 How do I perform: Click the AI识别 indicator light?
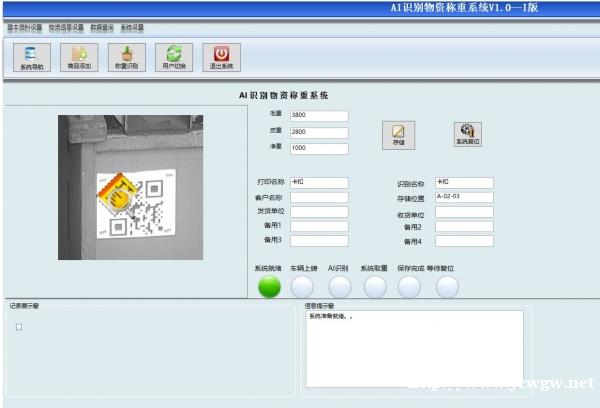point(339,287)
